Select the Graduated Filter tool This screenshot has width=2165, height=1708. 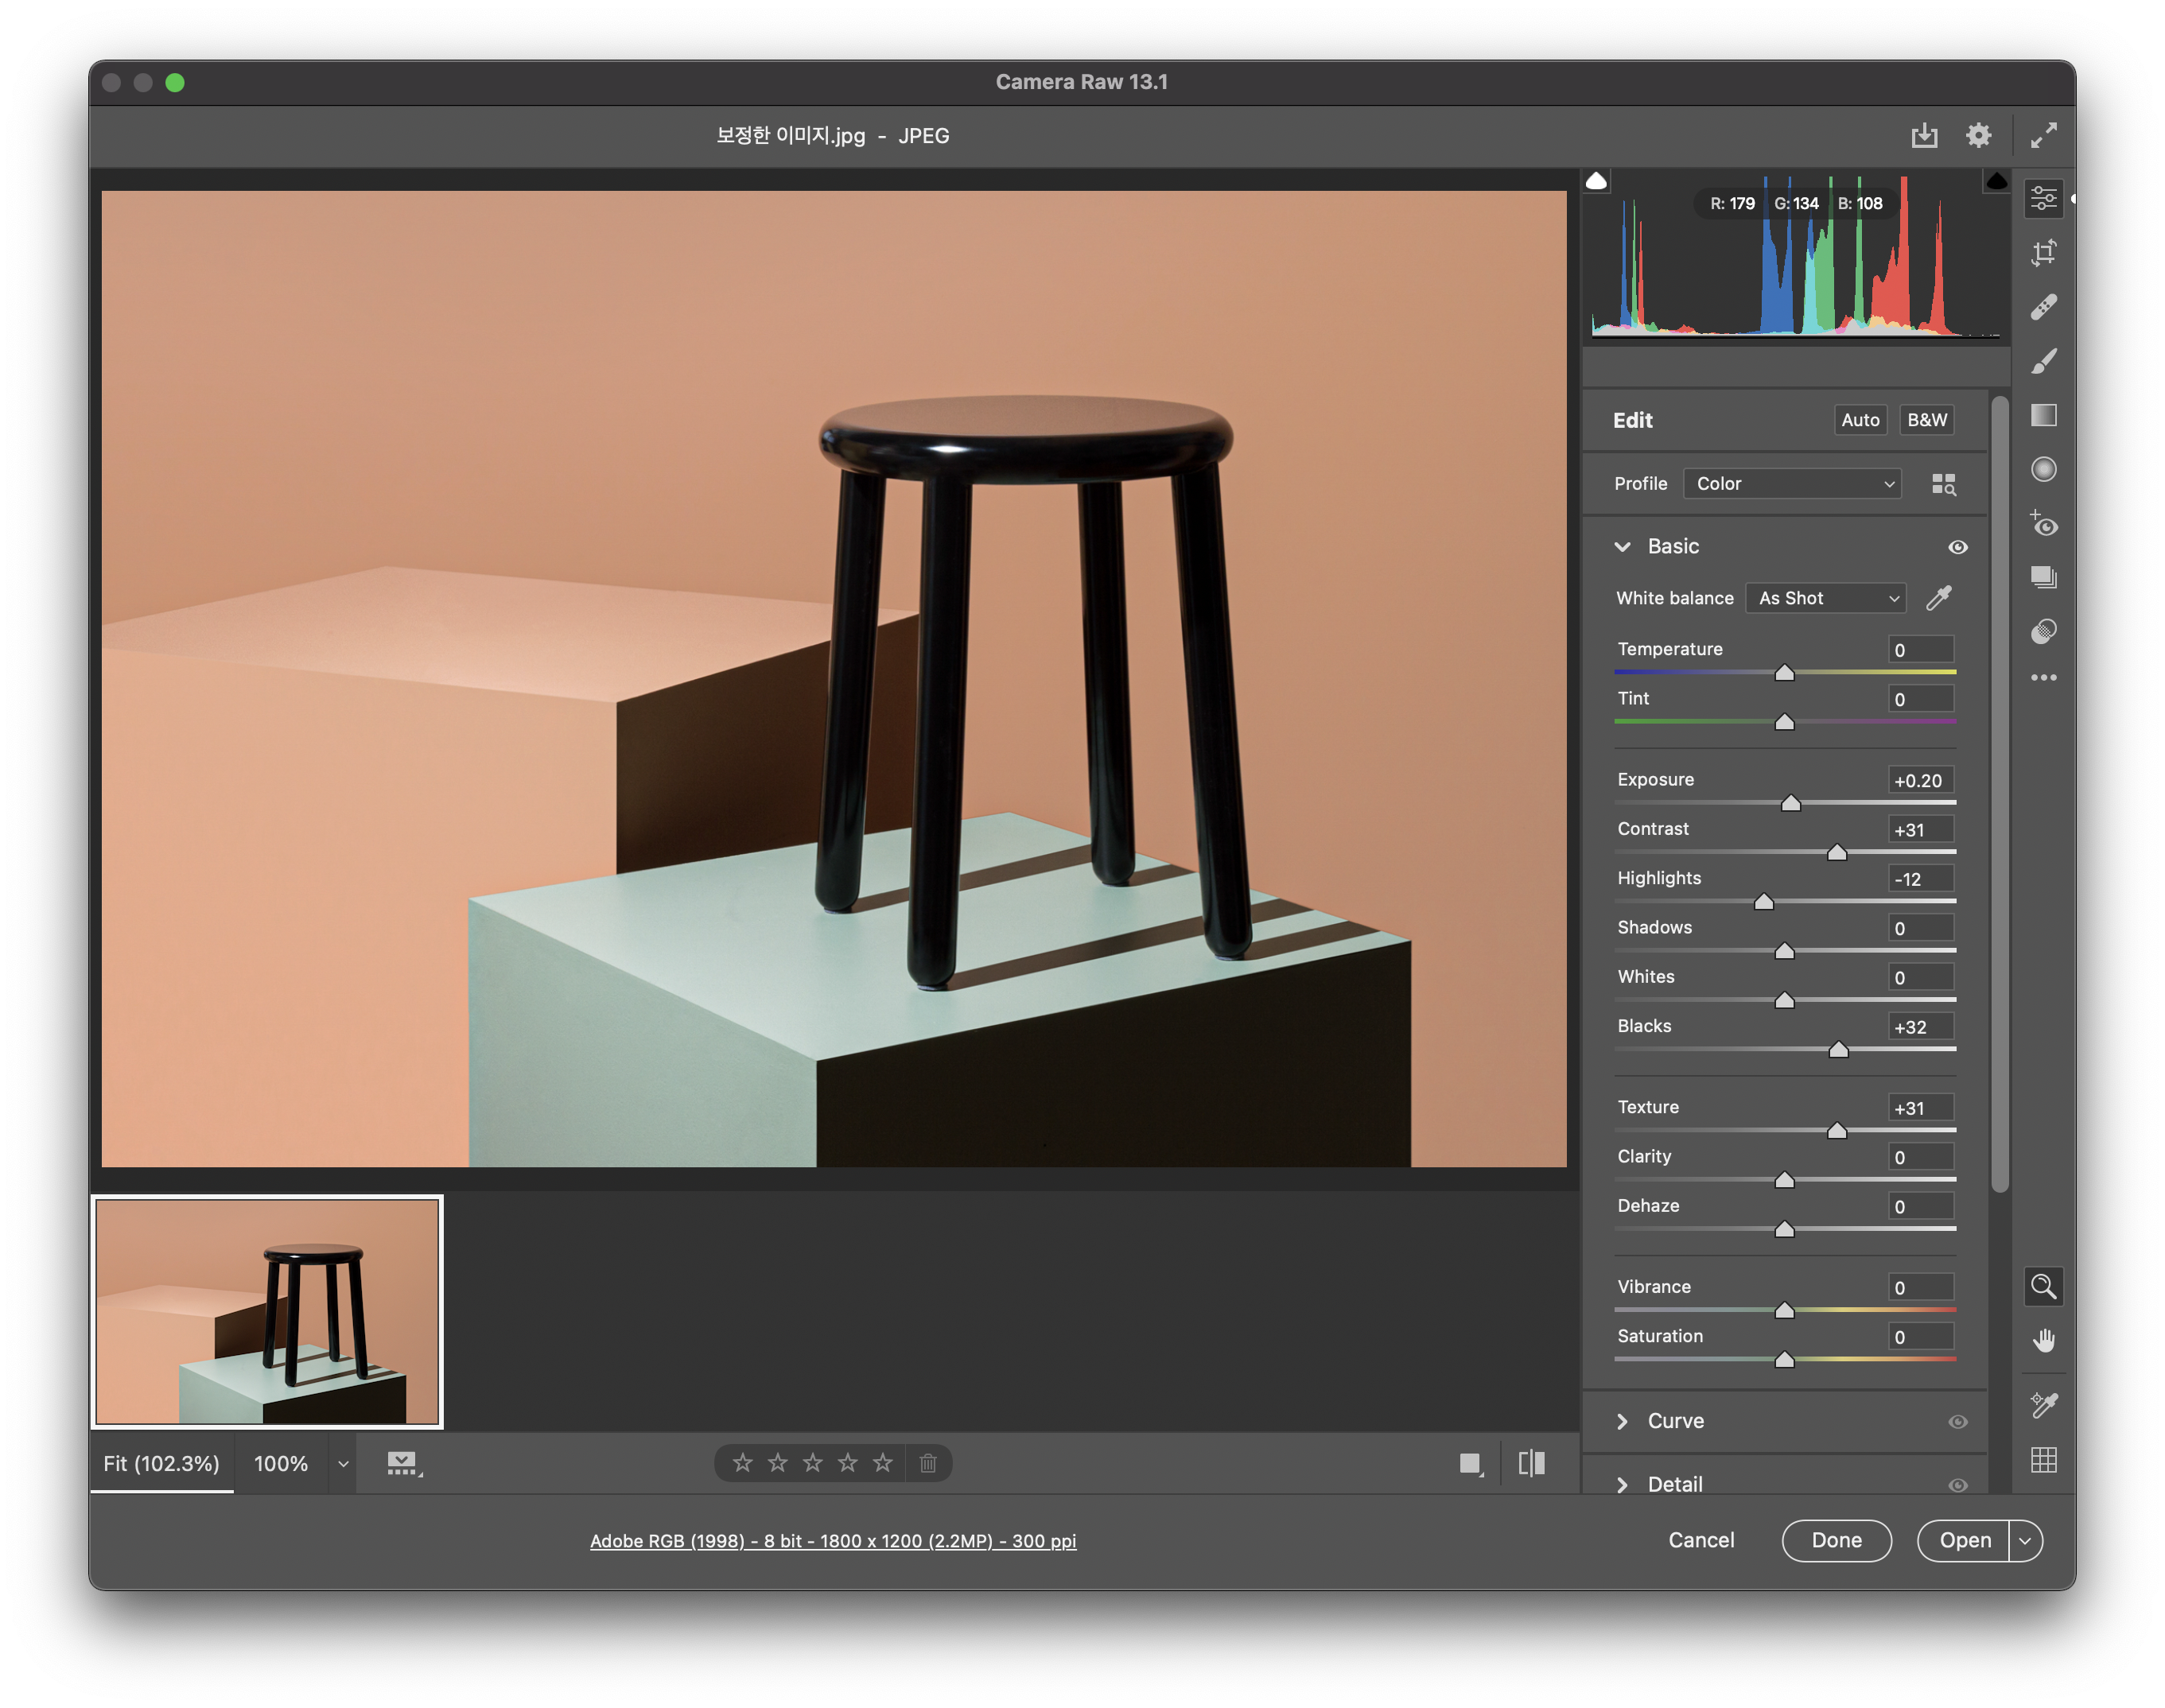click(2044, 415)
